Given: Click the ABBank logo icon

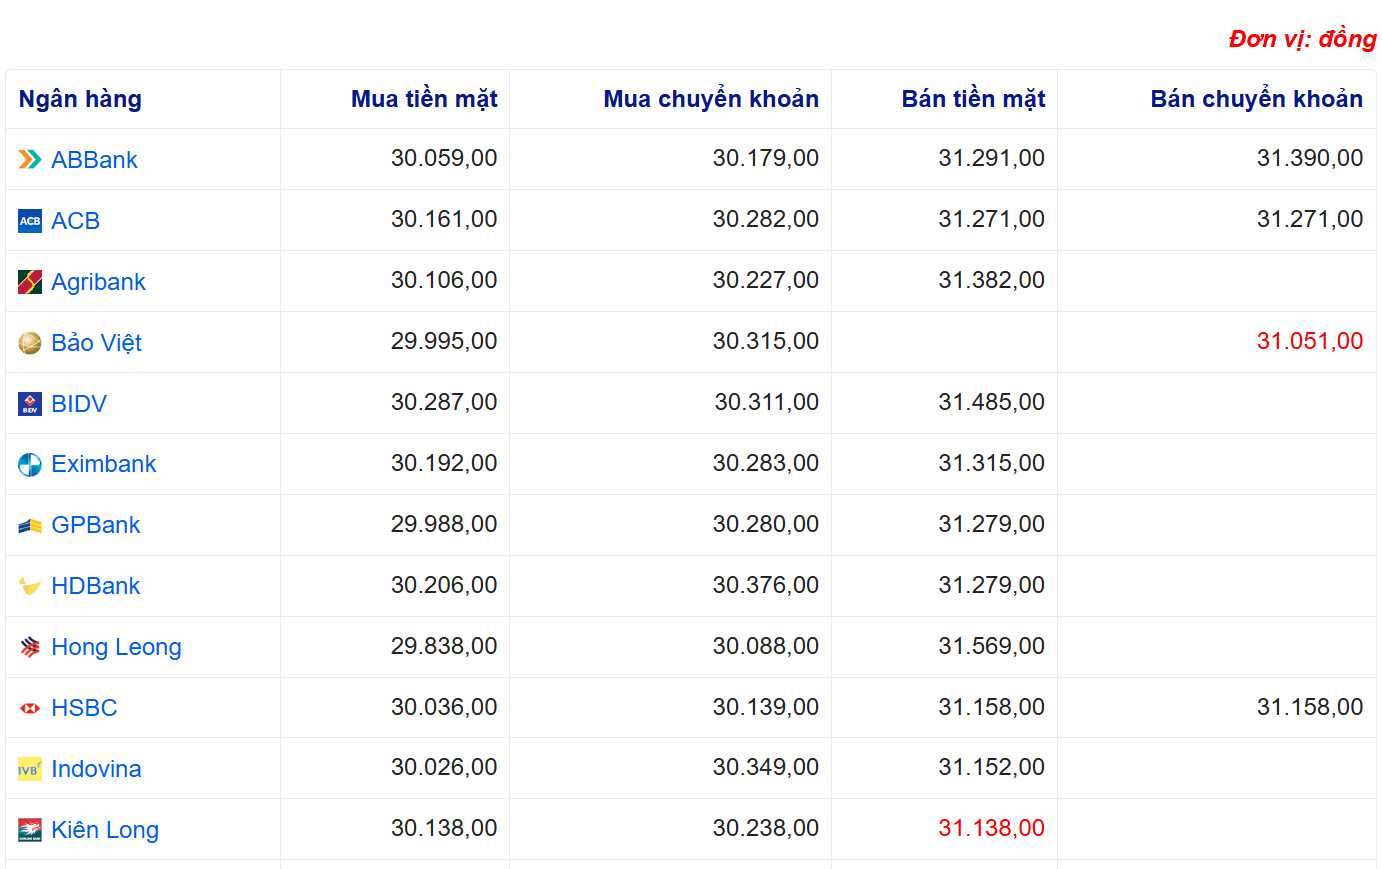Looking at the screenshot, I should coord(30,160).
